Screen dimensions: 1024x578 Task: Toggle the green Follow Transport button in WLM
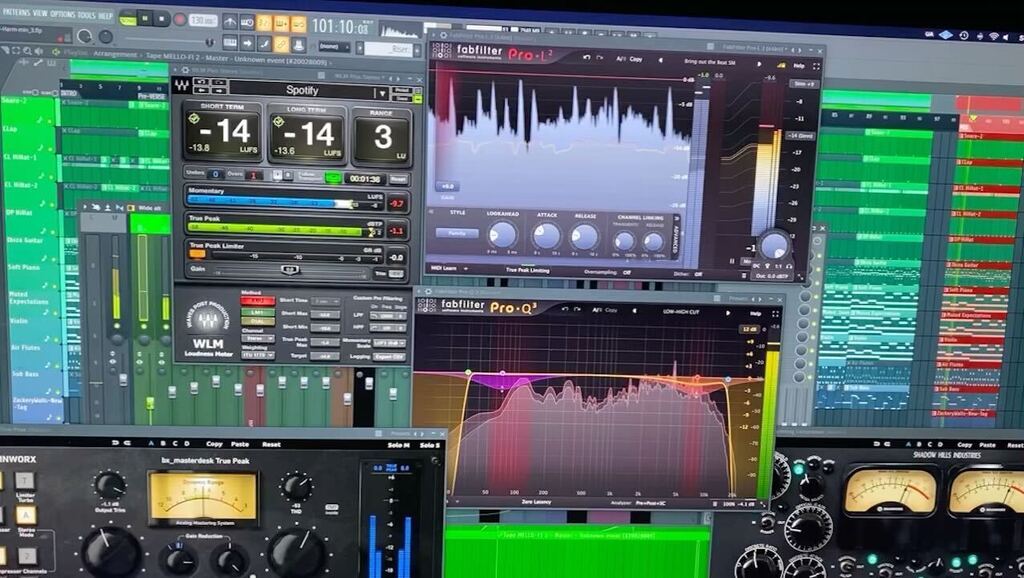(x=333, y=178)
